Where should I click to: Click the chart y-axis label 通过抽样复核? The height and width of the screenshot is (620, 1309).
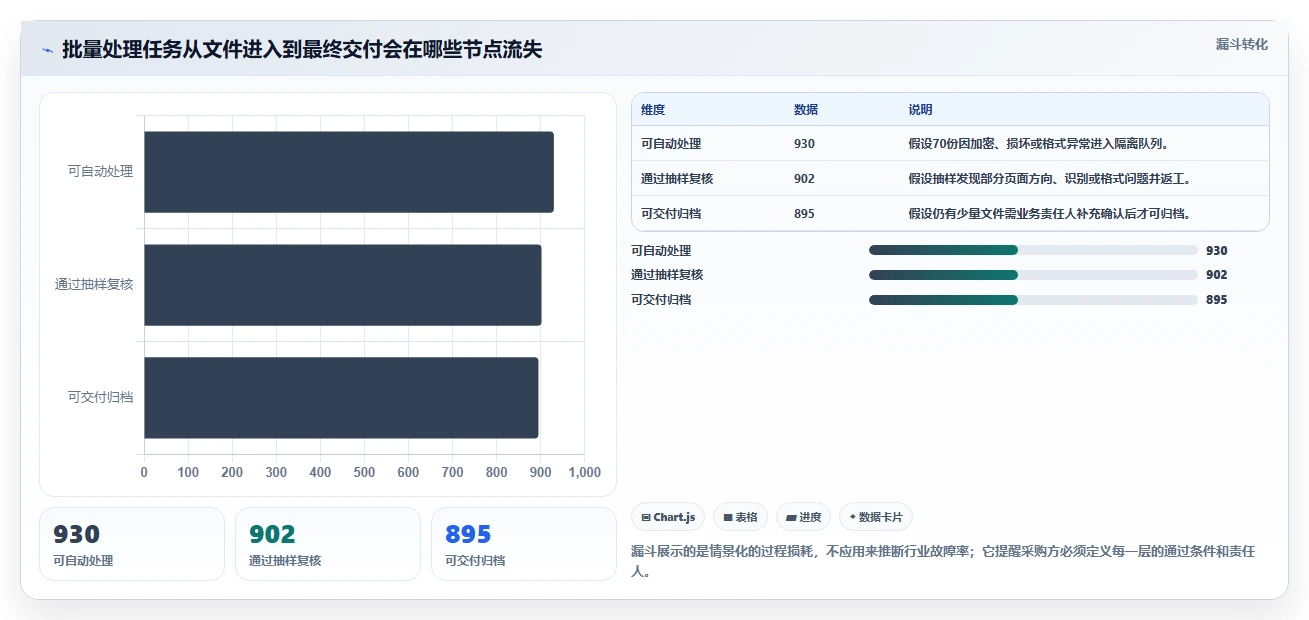(x=94, y=284)
